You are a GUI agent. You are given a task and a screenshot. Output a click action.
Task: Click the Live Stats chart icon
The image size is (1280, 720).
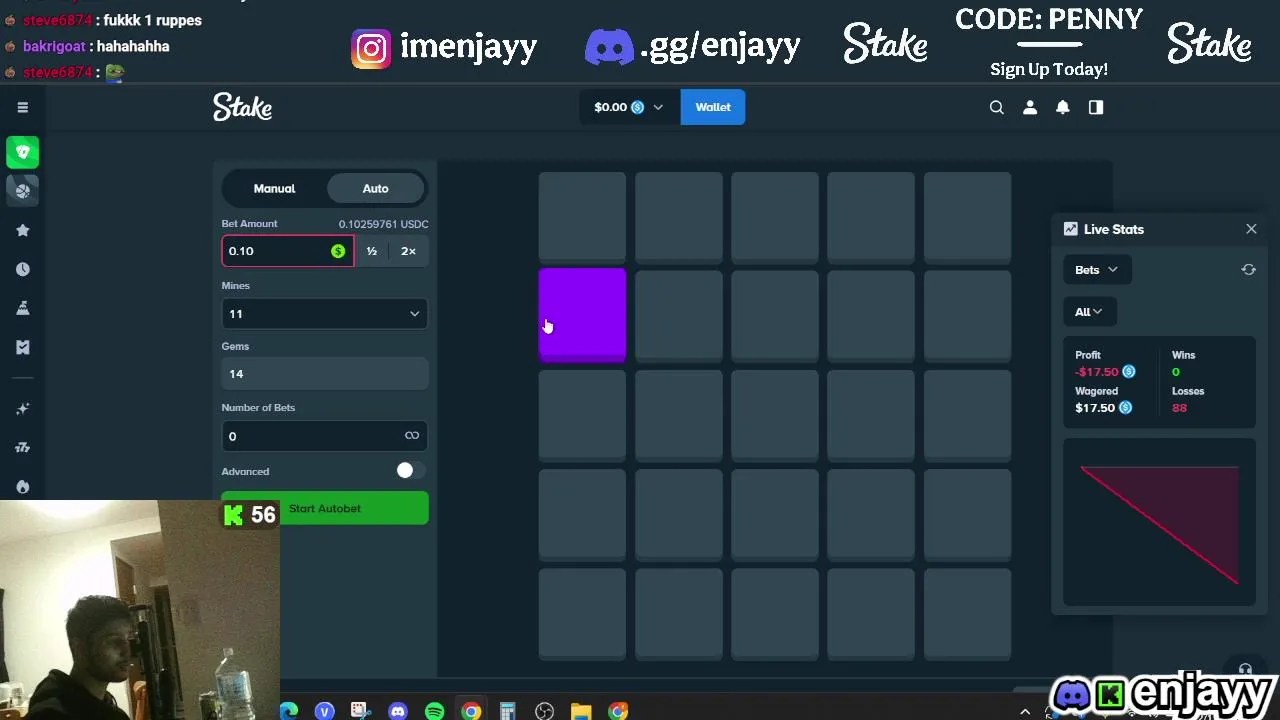(1070, 229)
